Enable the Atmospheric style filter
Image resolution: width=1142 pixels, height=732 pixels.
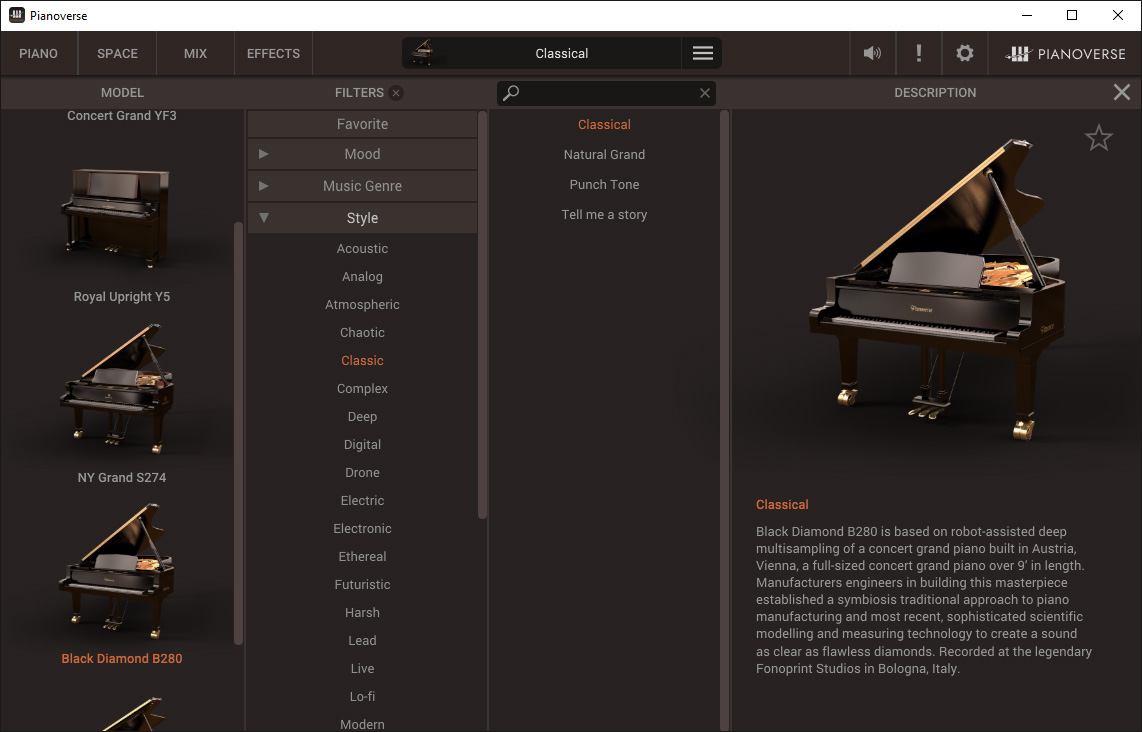coord(362,305)
